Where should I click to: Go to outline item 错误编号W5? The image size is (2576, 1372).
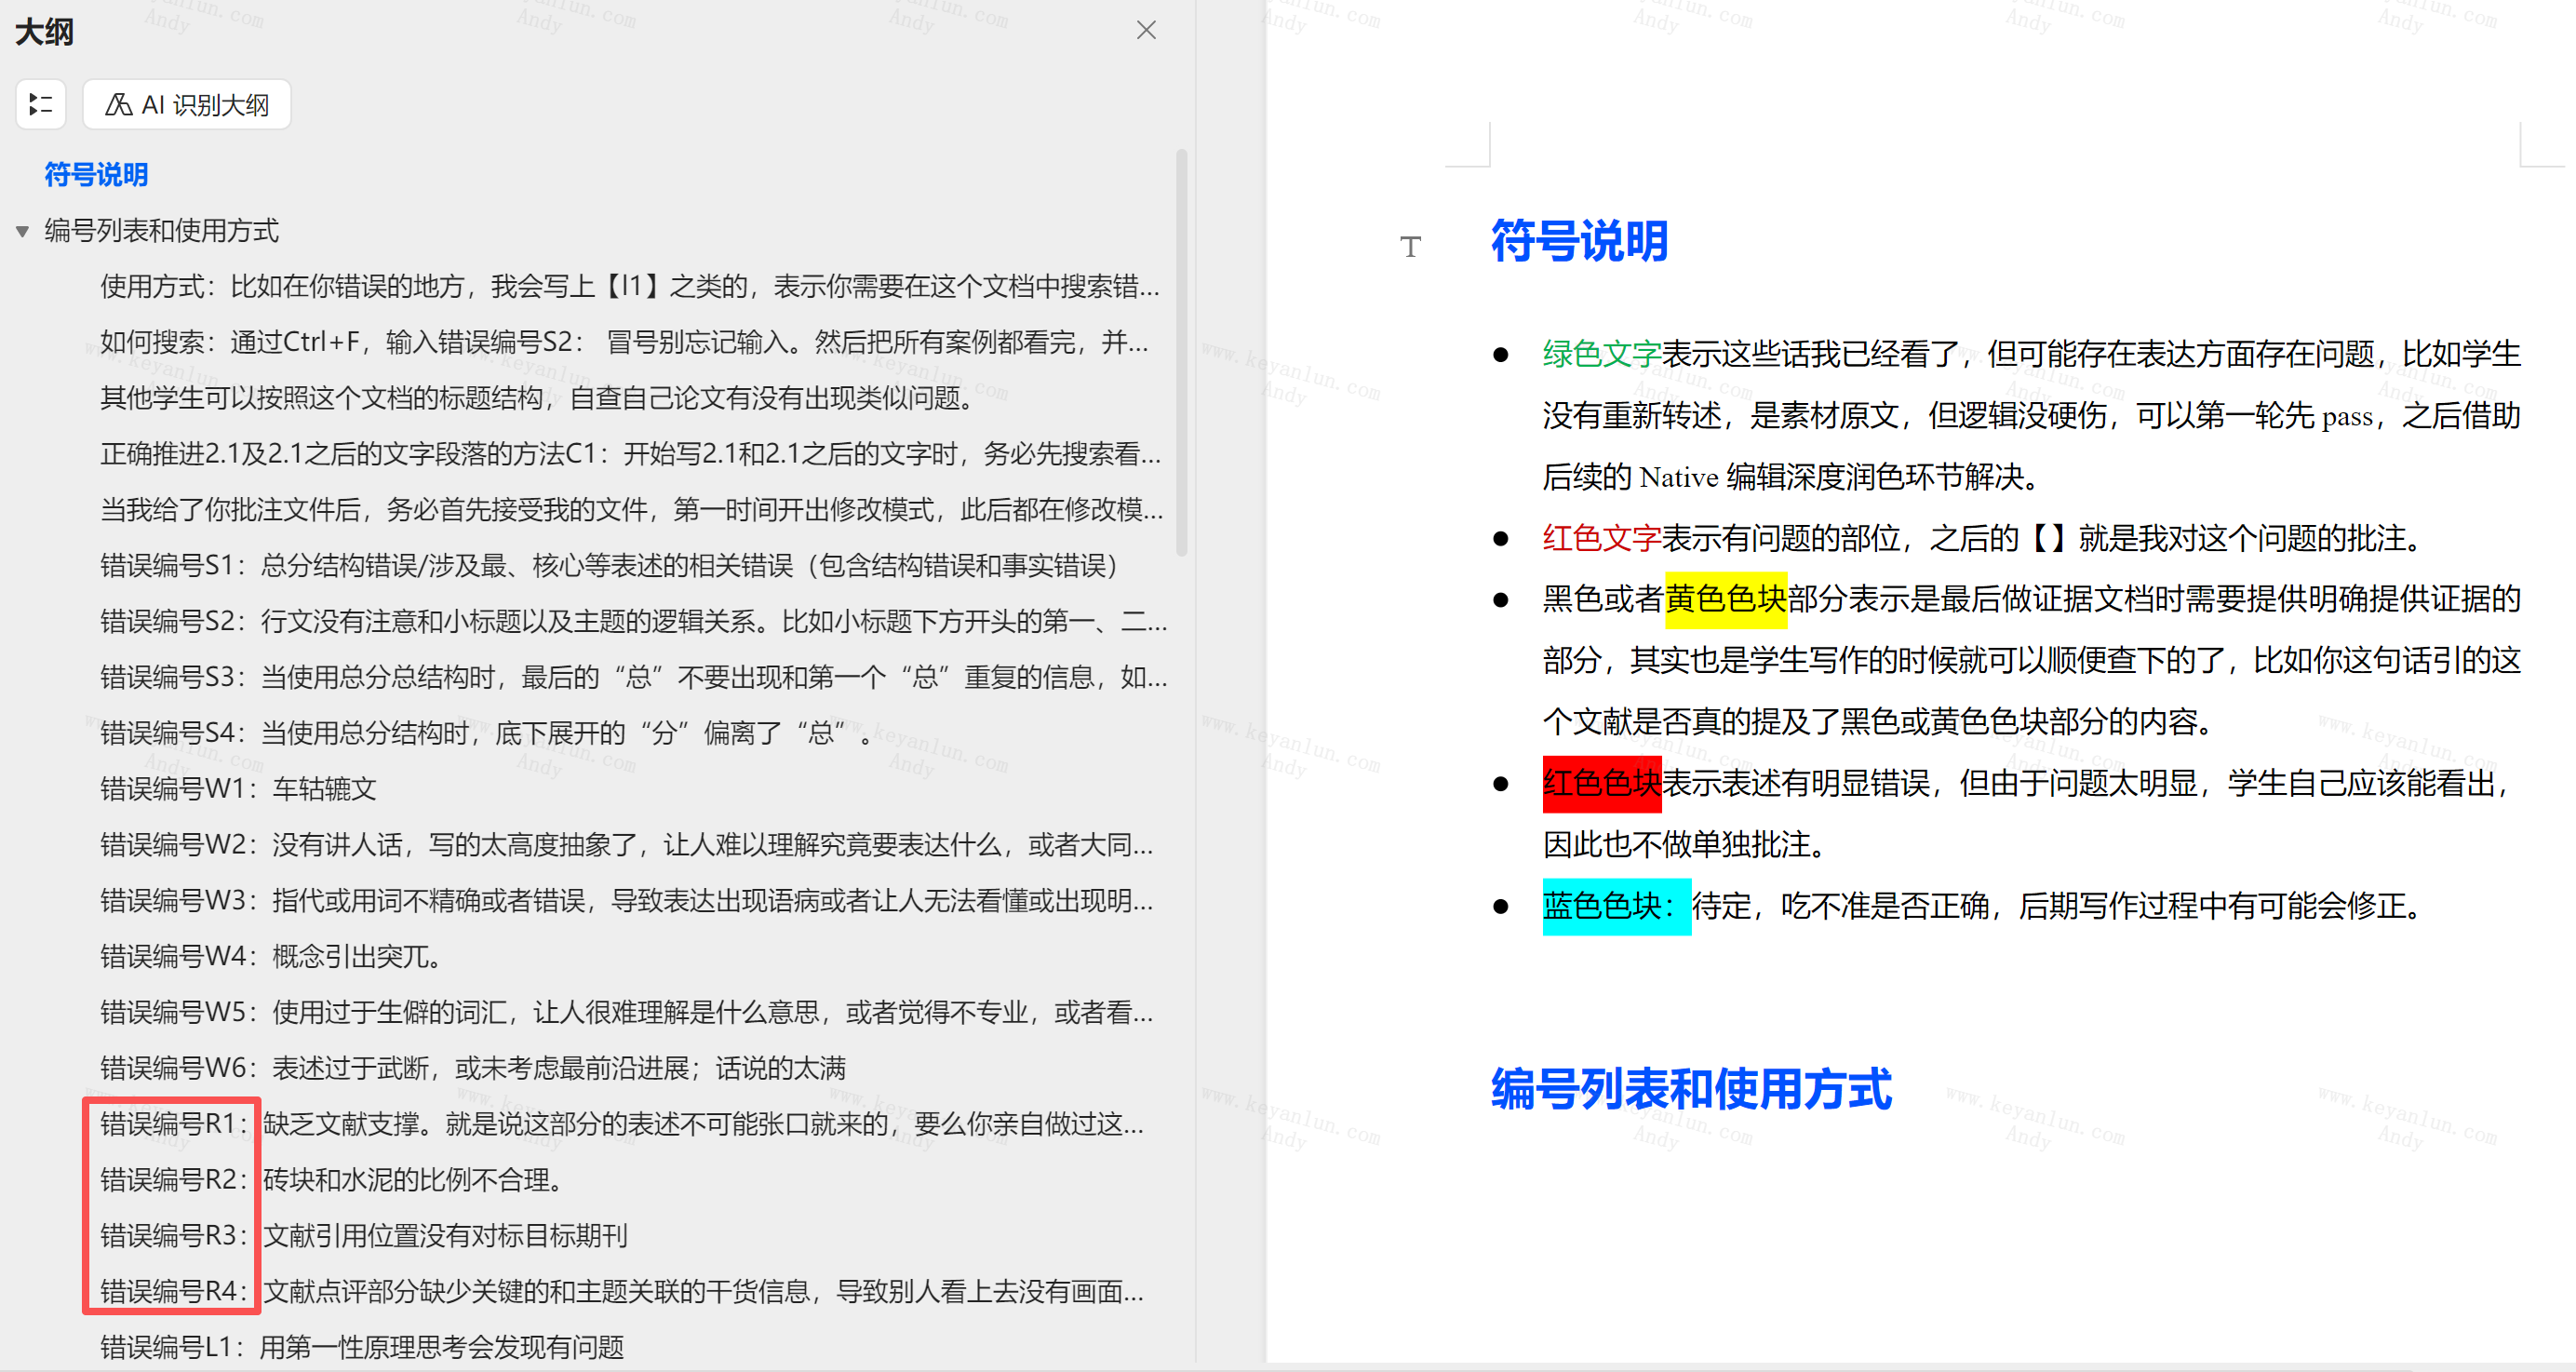(627, 1013)
